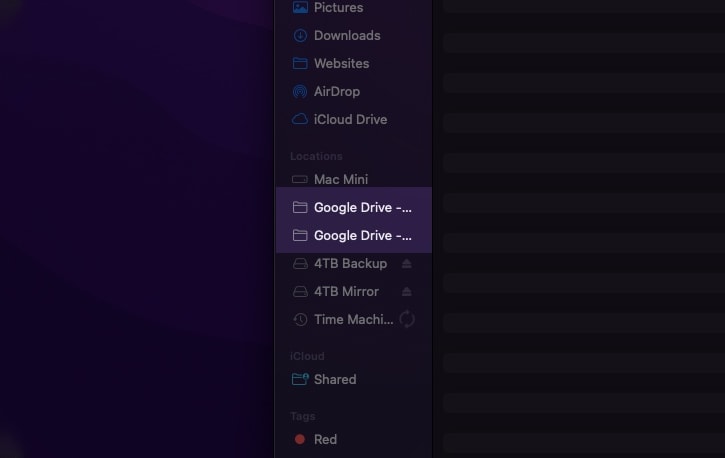
Task: Select the 4TB Mirror label
Action: 346,292
